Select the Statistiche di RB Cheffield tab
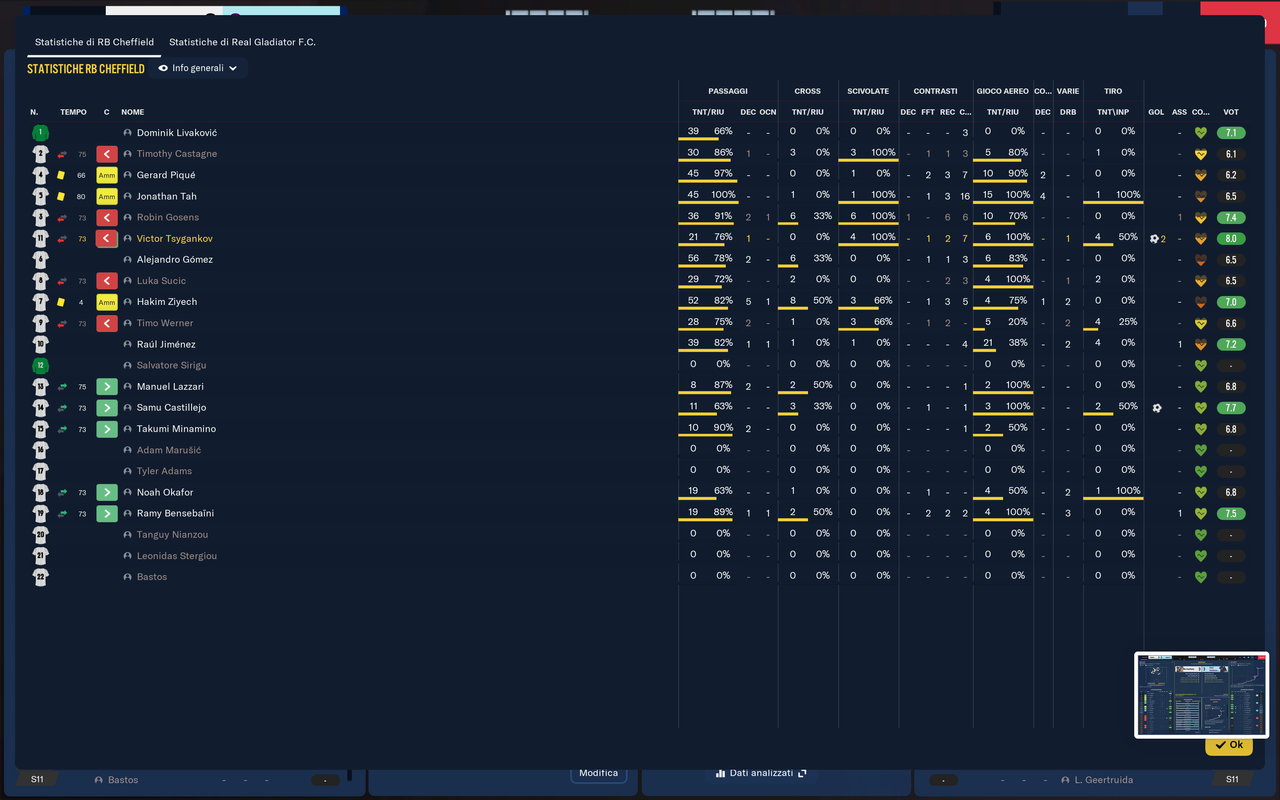 94,42
